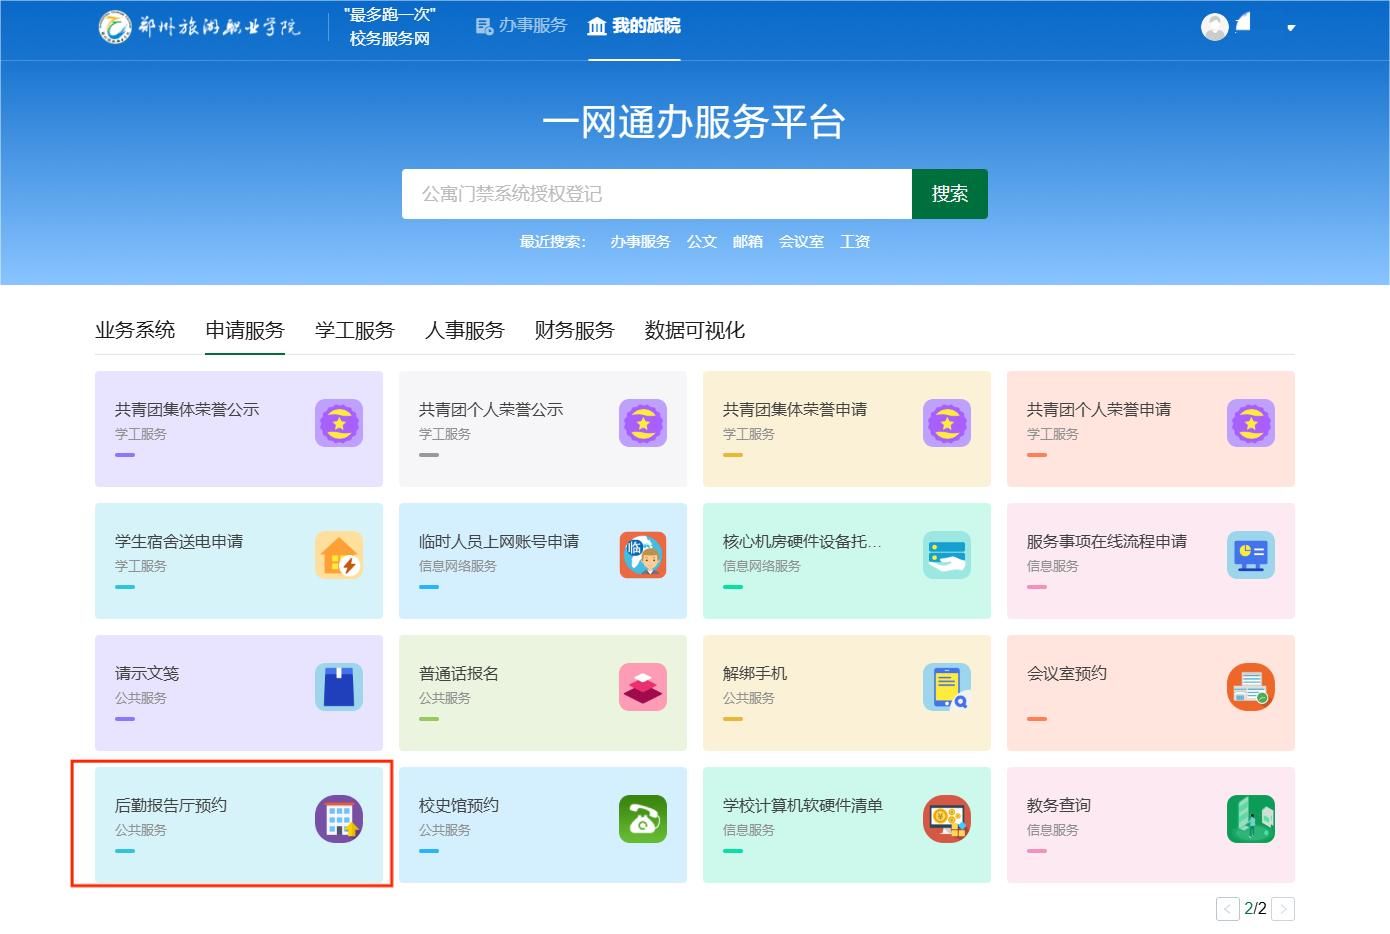Switch to the 学工服务 tab
The height and width of the screenshot is (934, 1390).
coord(354,330)
